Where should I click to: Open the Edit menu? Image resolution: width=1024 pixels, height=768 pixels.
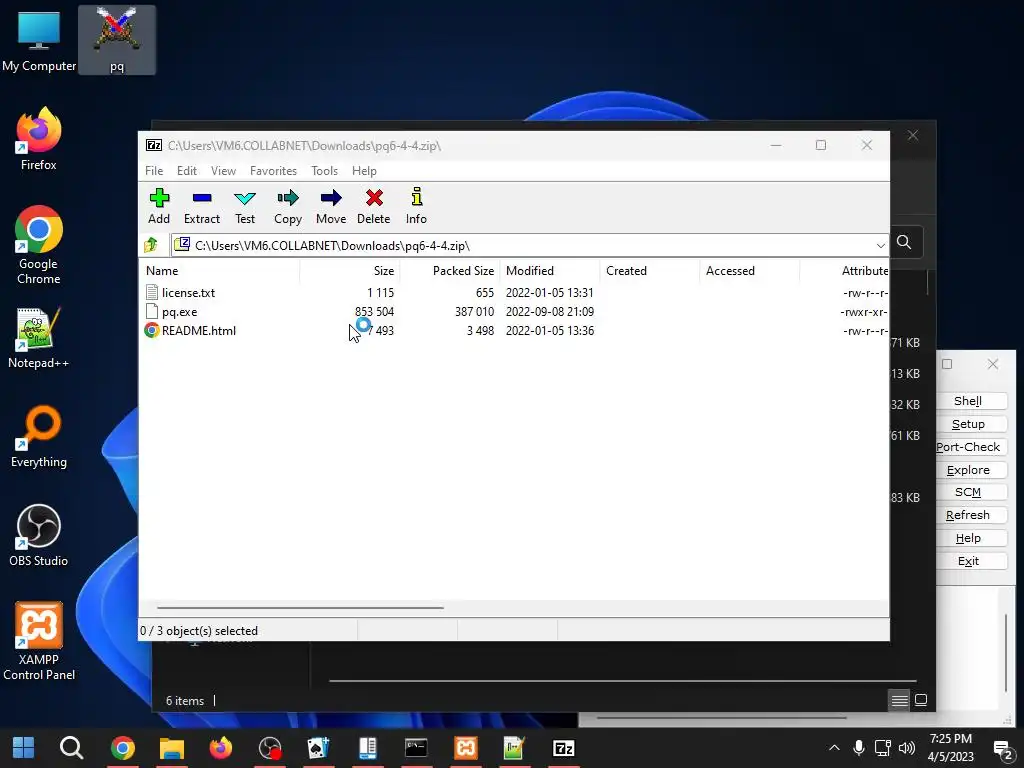point(187,170)
